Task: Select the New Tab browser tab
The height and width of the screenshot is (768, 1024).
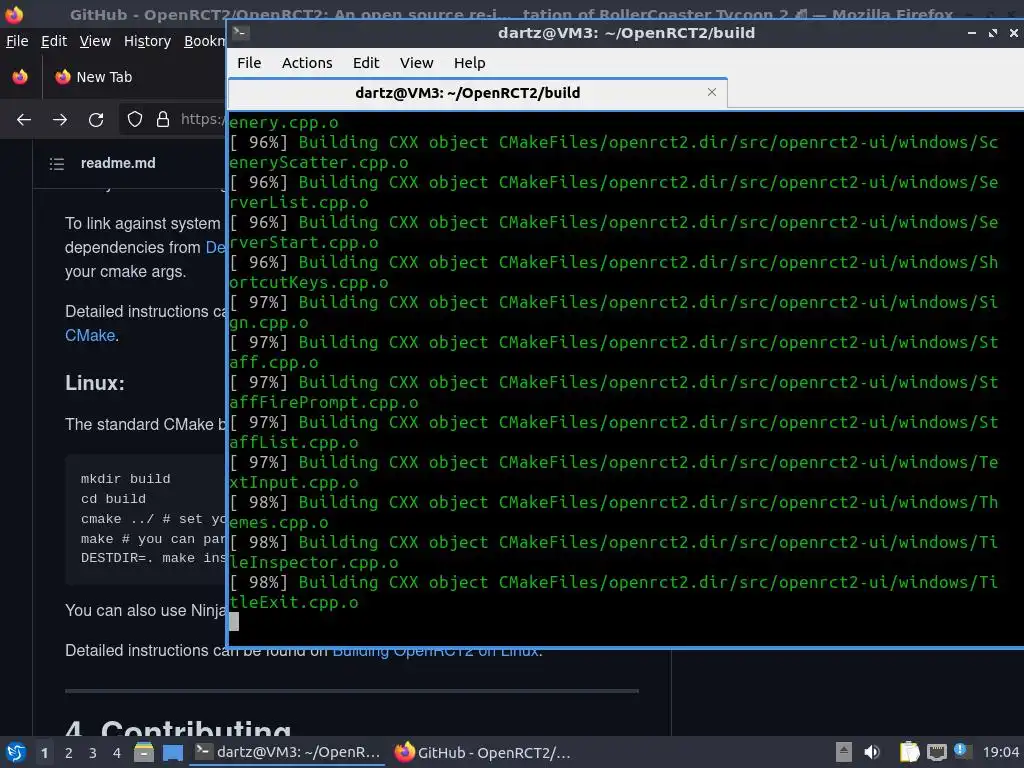Action: tap(103, 77)
